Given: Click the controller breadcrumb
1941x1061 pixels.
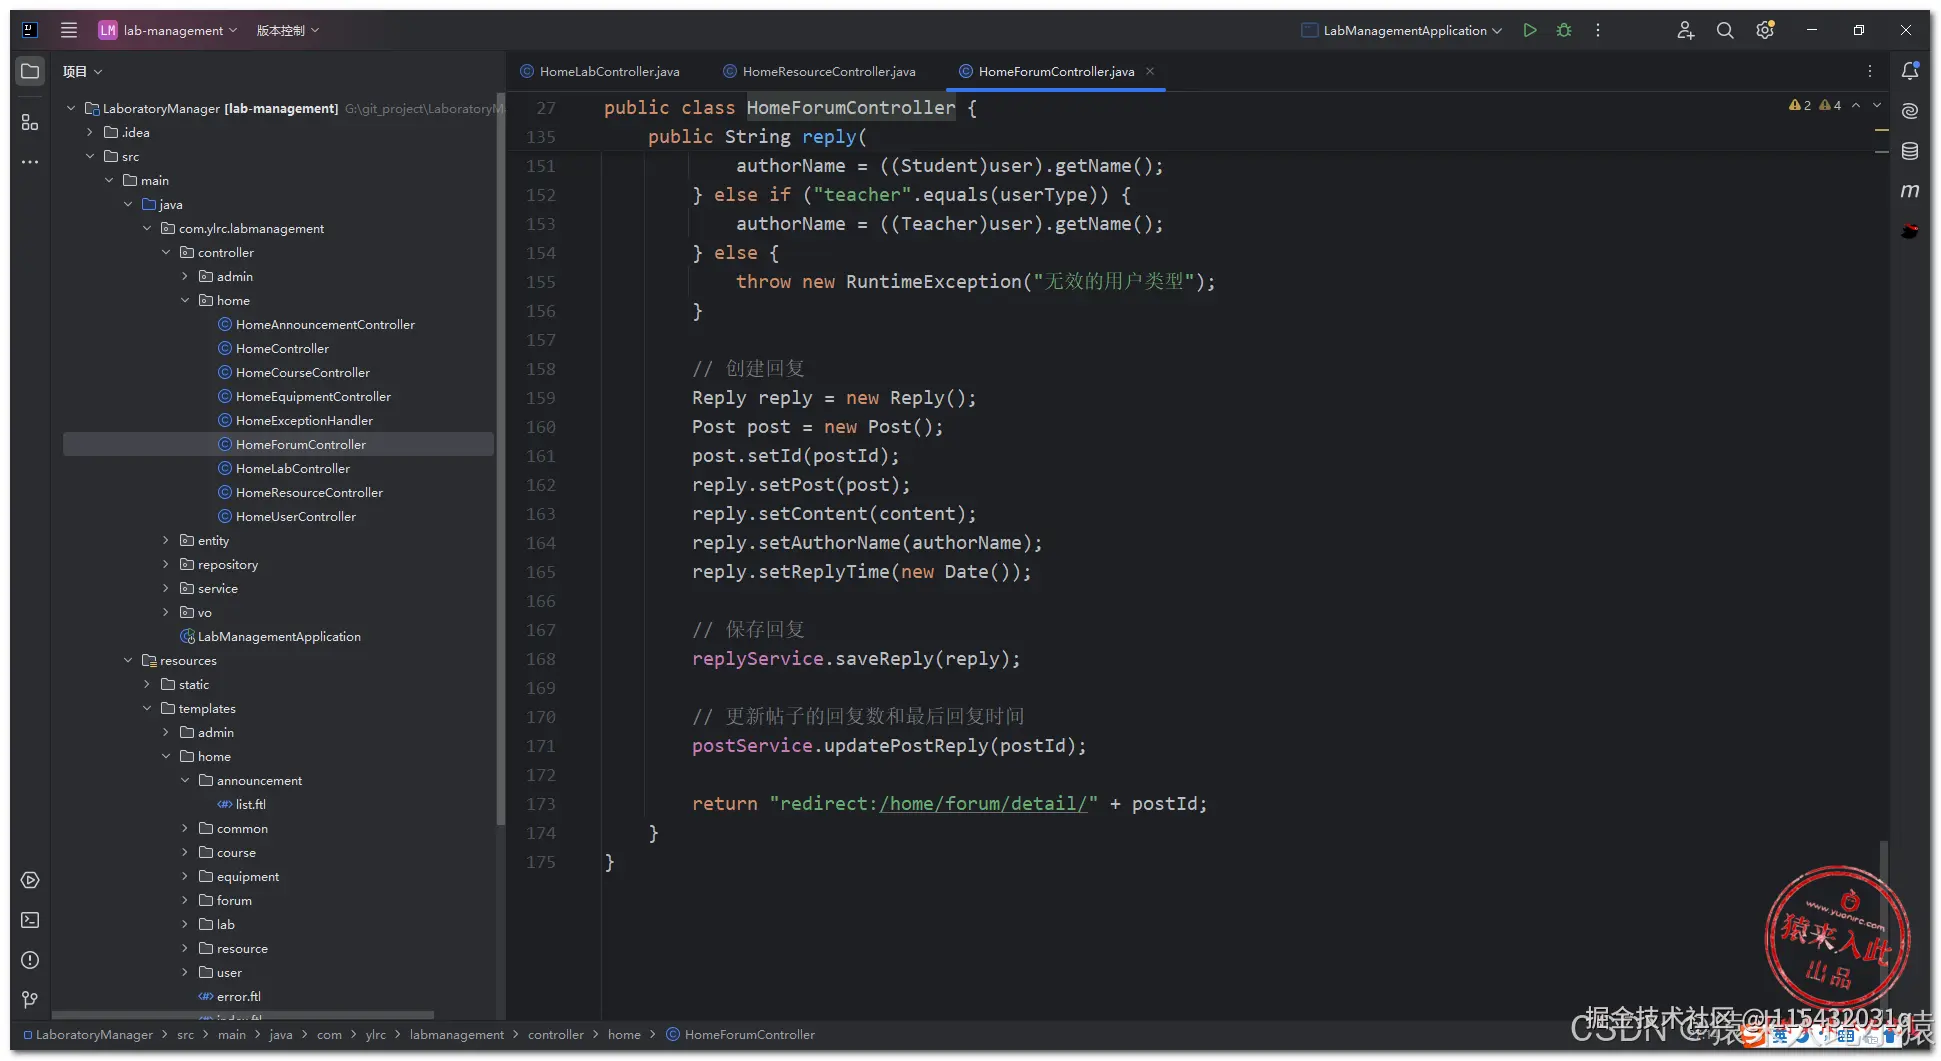Looking at the screenshot, I should coord(555,1035).
